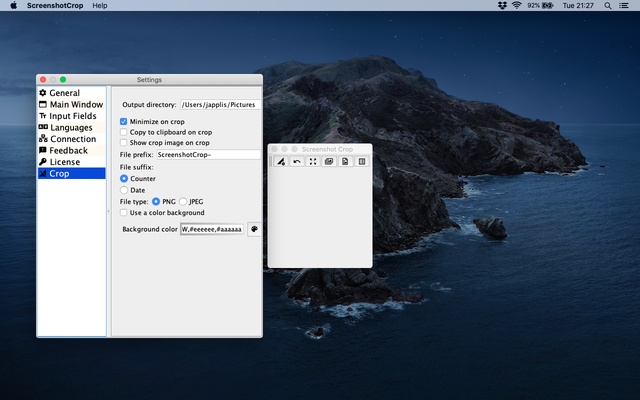The image size is (640, 400).
Task: Open Feedback settings section
Action: (x=71, y=150)
